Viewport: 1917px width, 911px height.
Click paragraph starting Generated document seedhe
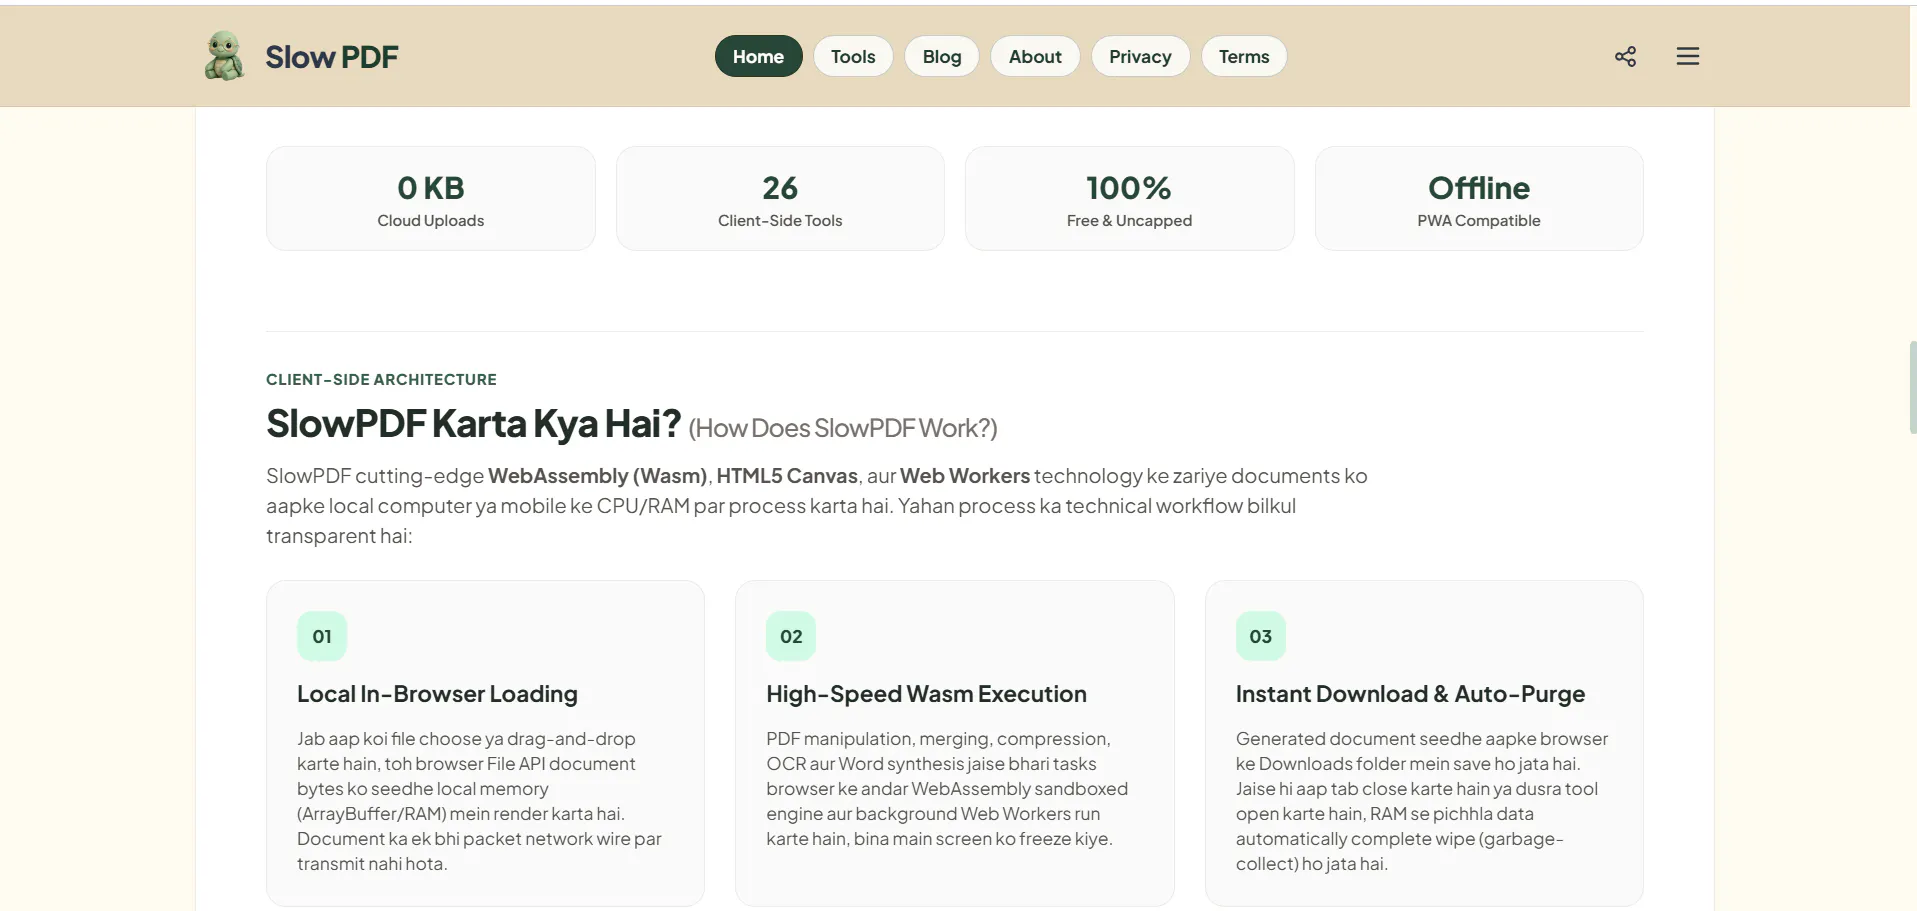coord(1422,801)
